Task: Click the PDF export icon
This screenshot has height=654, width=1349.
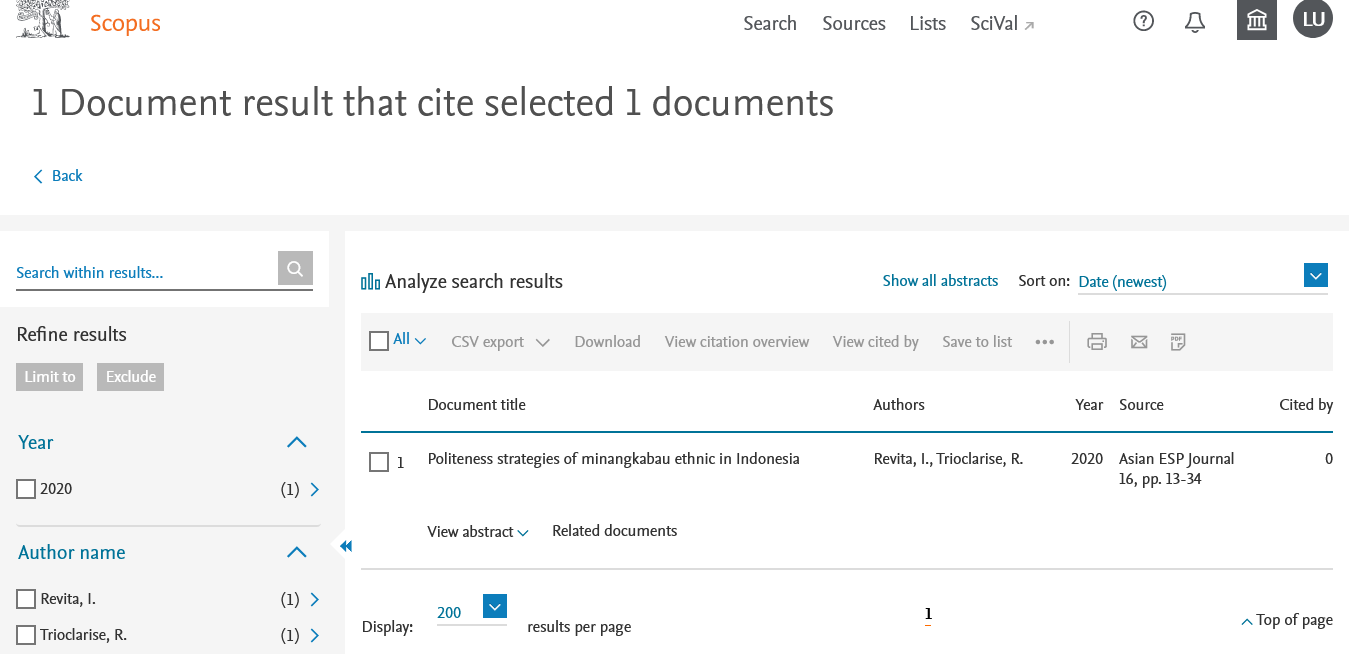Action: pos(1178,342)
